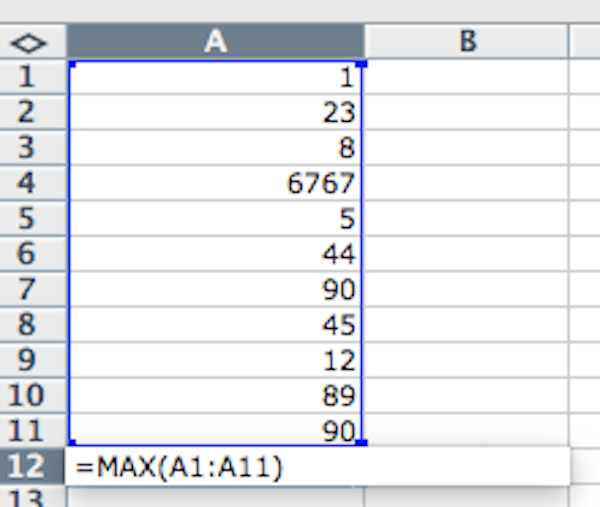Click empty cell B7
The image size is (600, 507).
[x=467, y=289]
